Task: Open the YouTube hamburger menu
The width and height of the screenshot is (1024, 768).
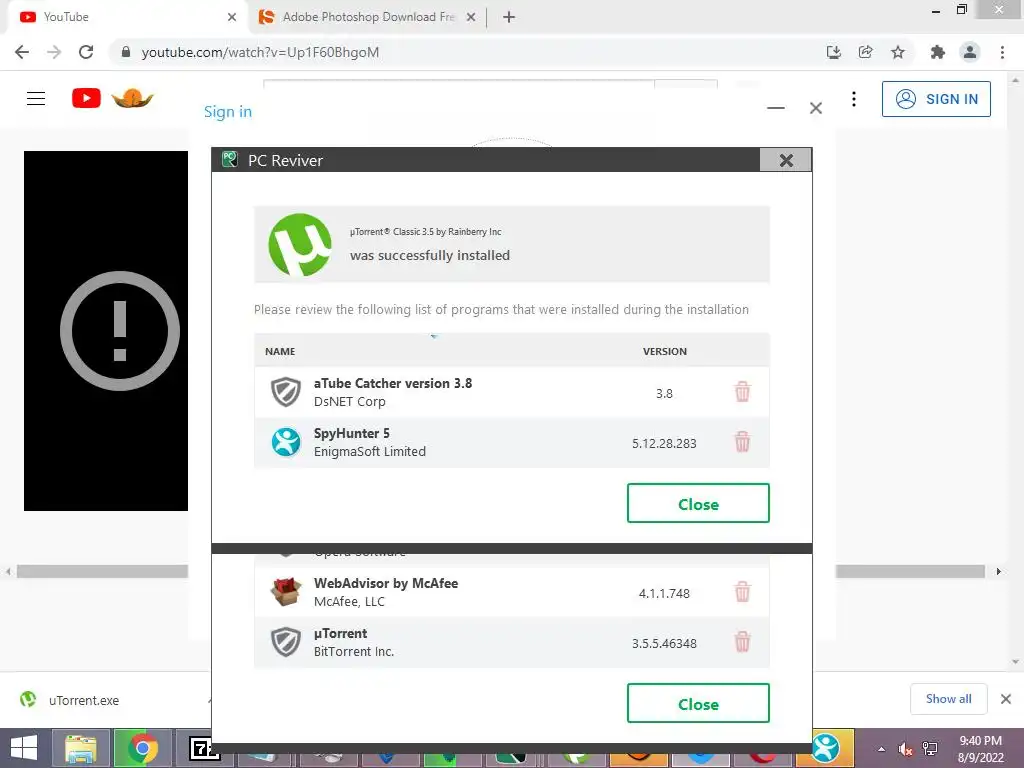Action: (36, 99)
